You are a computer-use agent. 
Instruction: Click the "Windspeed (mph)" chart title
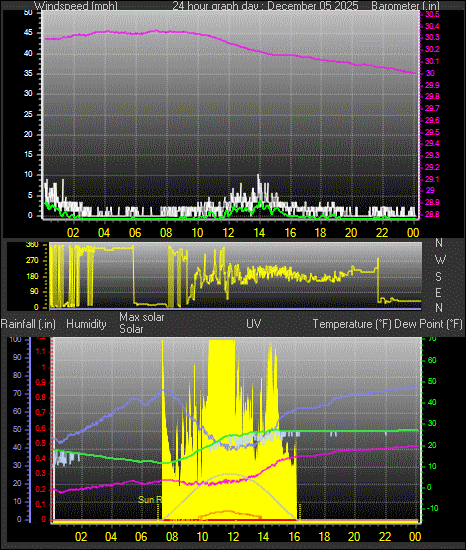76,6
